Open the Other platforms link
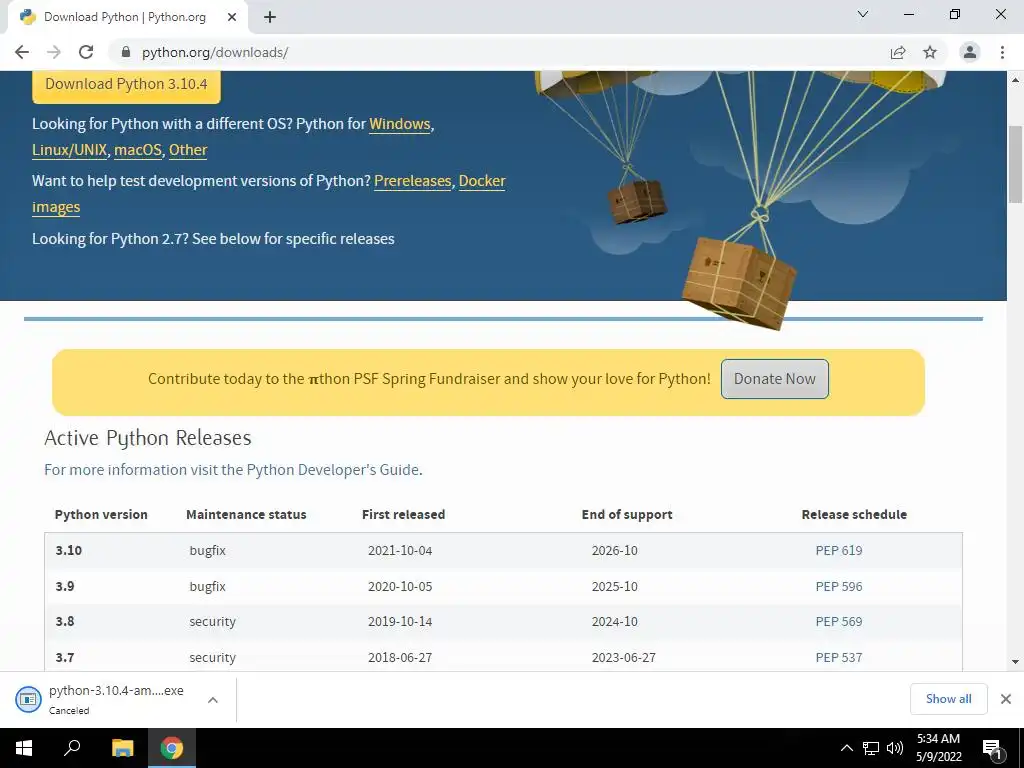This screenshot has height=768, width=1024. tap(188, 150)
